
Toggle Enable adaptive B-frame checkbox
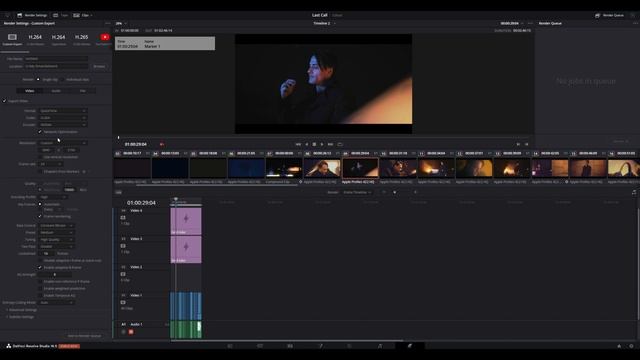coord(40,267)
